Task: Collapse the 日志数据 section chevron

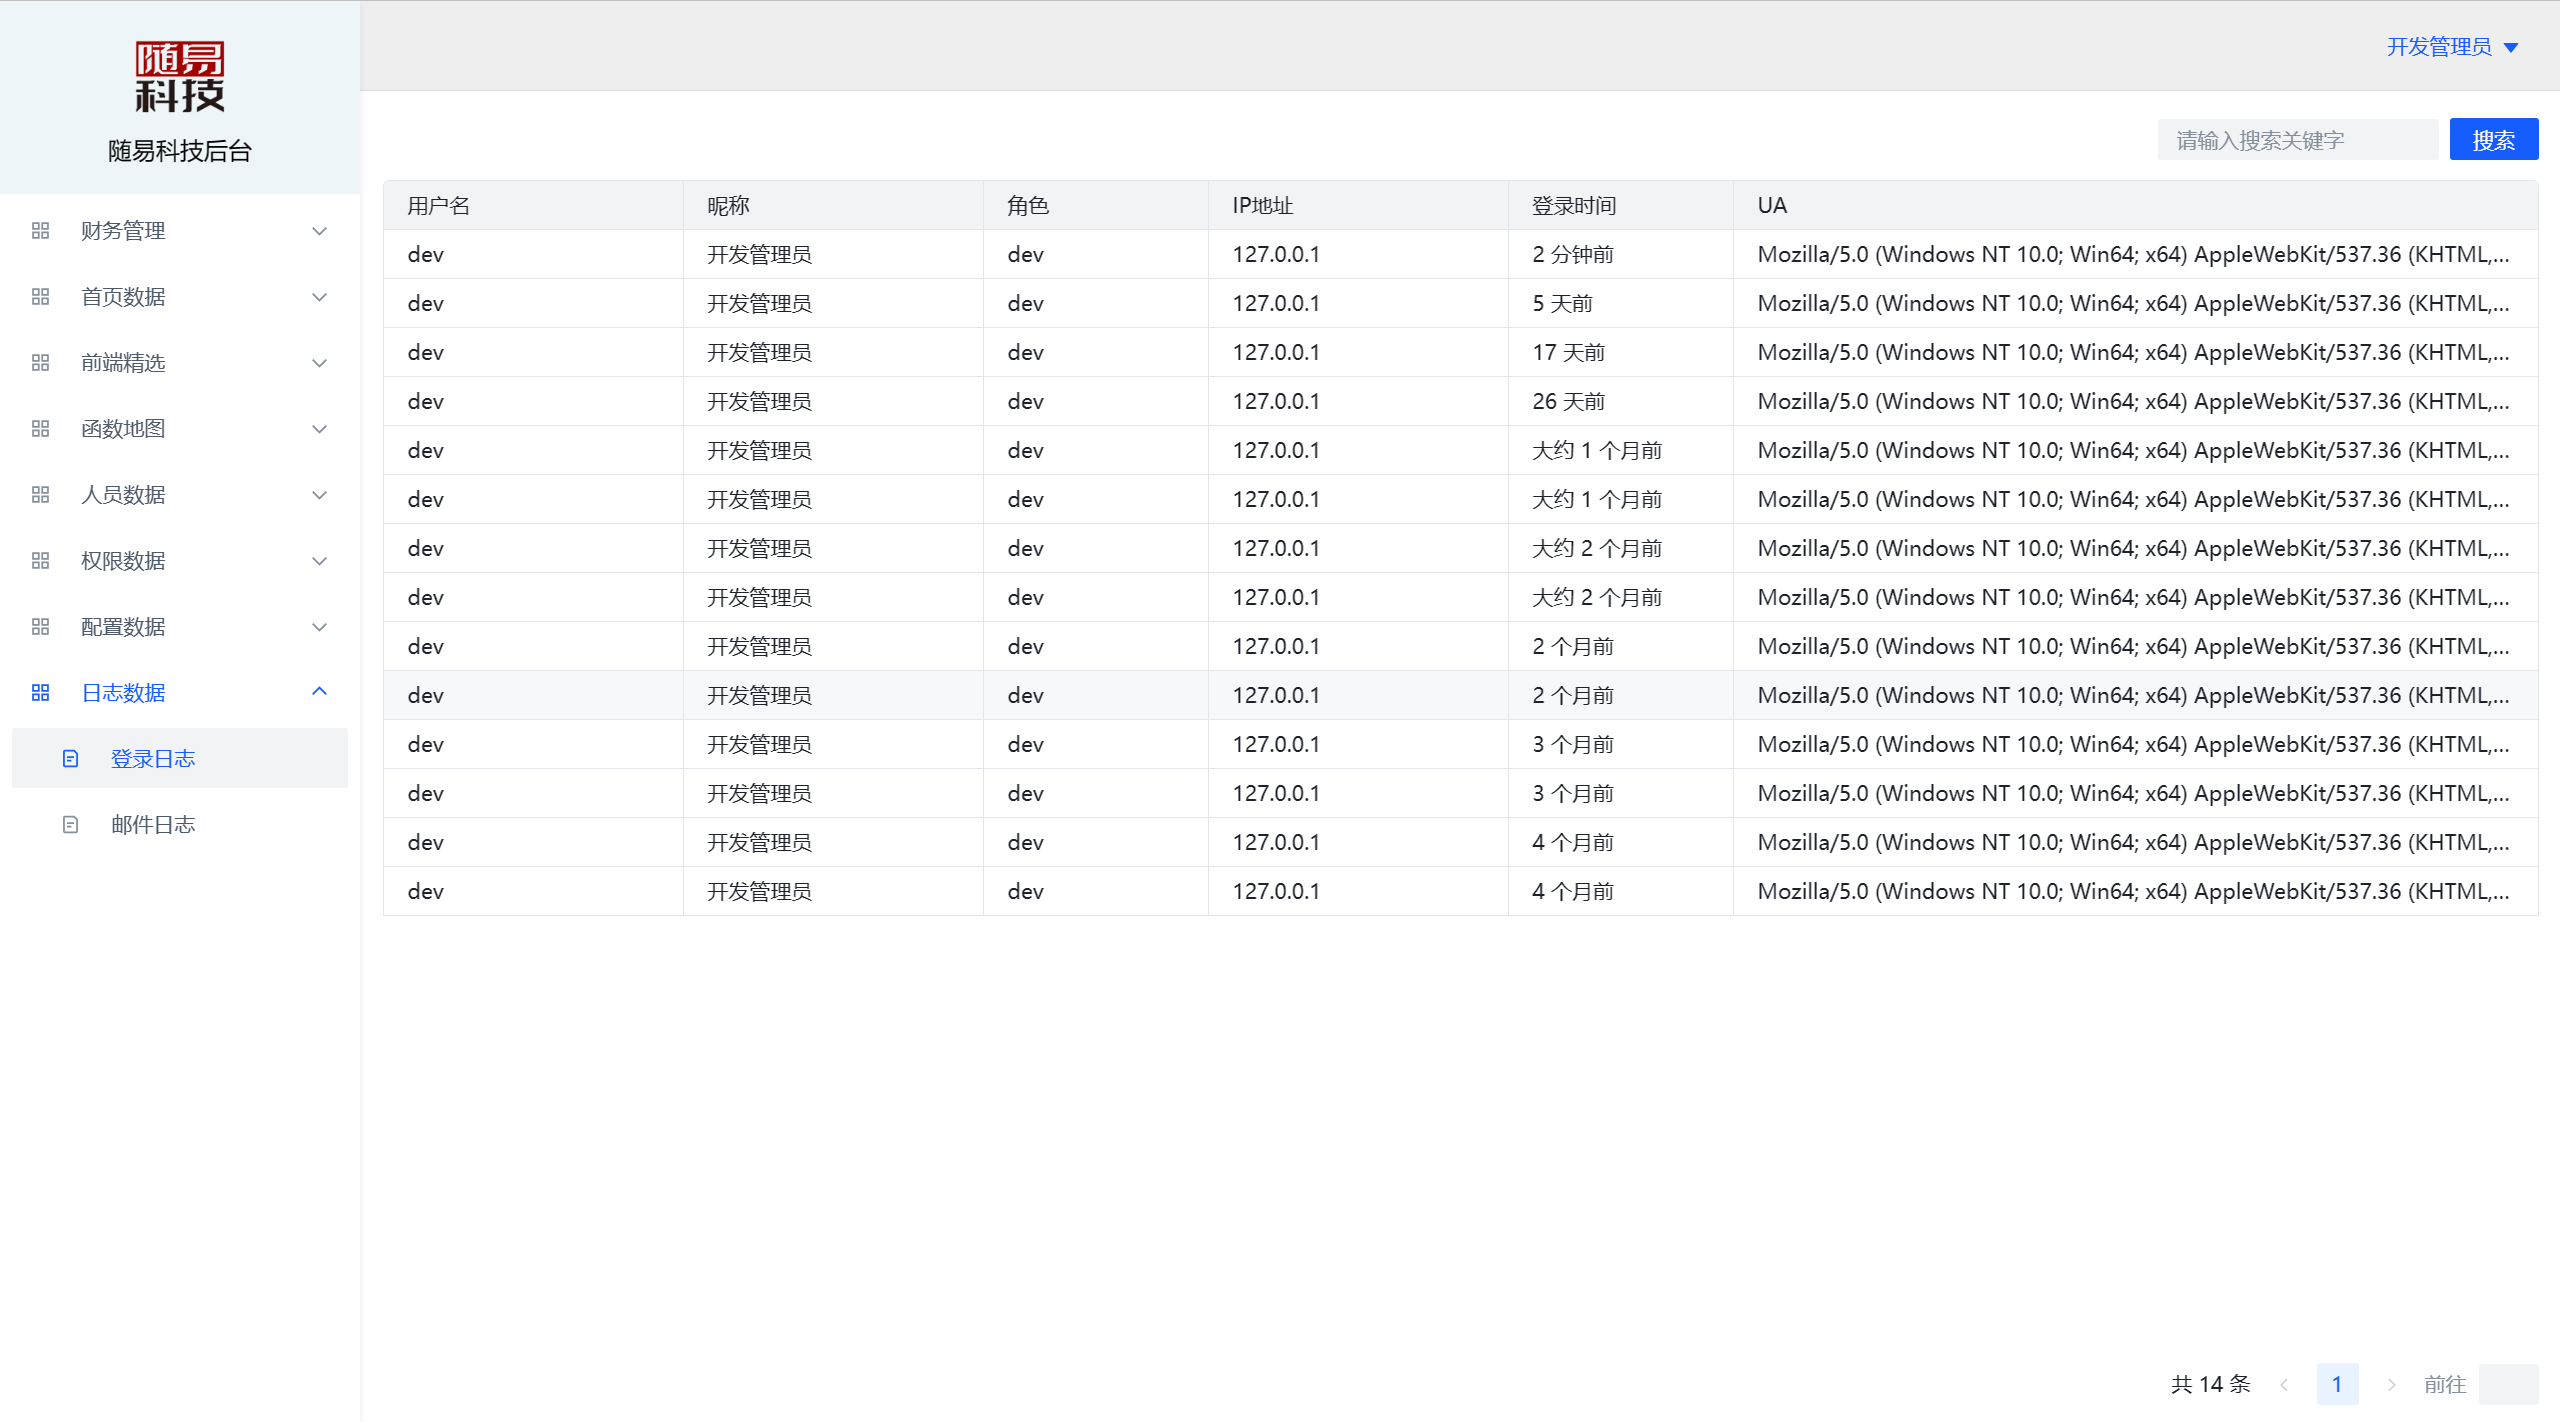Action: [x=319, y=692]
